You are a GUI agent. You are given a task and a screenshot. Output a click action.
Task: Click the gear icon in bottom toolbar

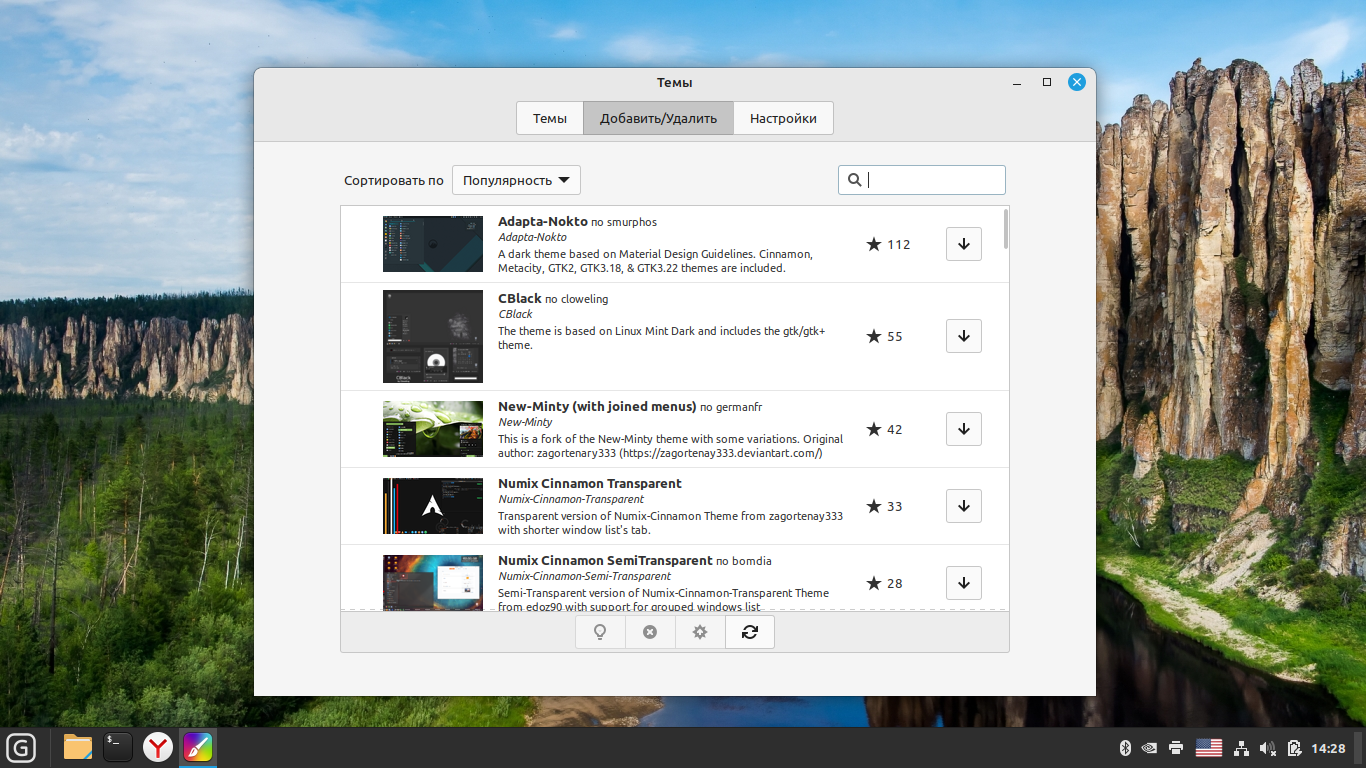[700, 632]
